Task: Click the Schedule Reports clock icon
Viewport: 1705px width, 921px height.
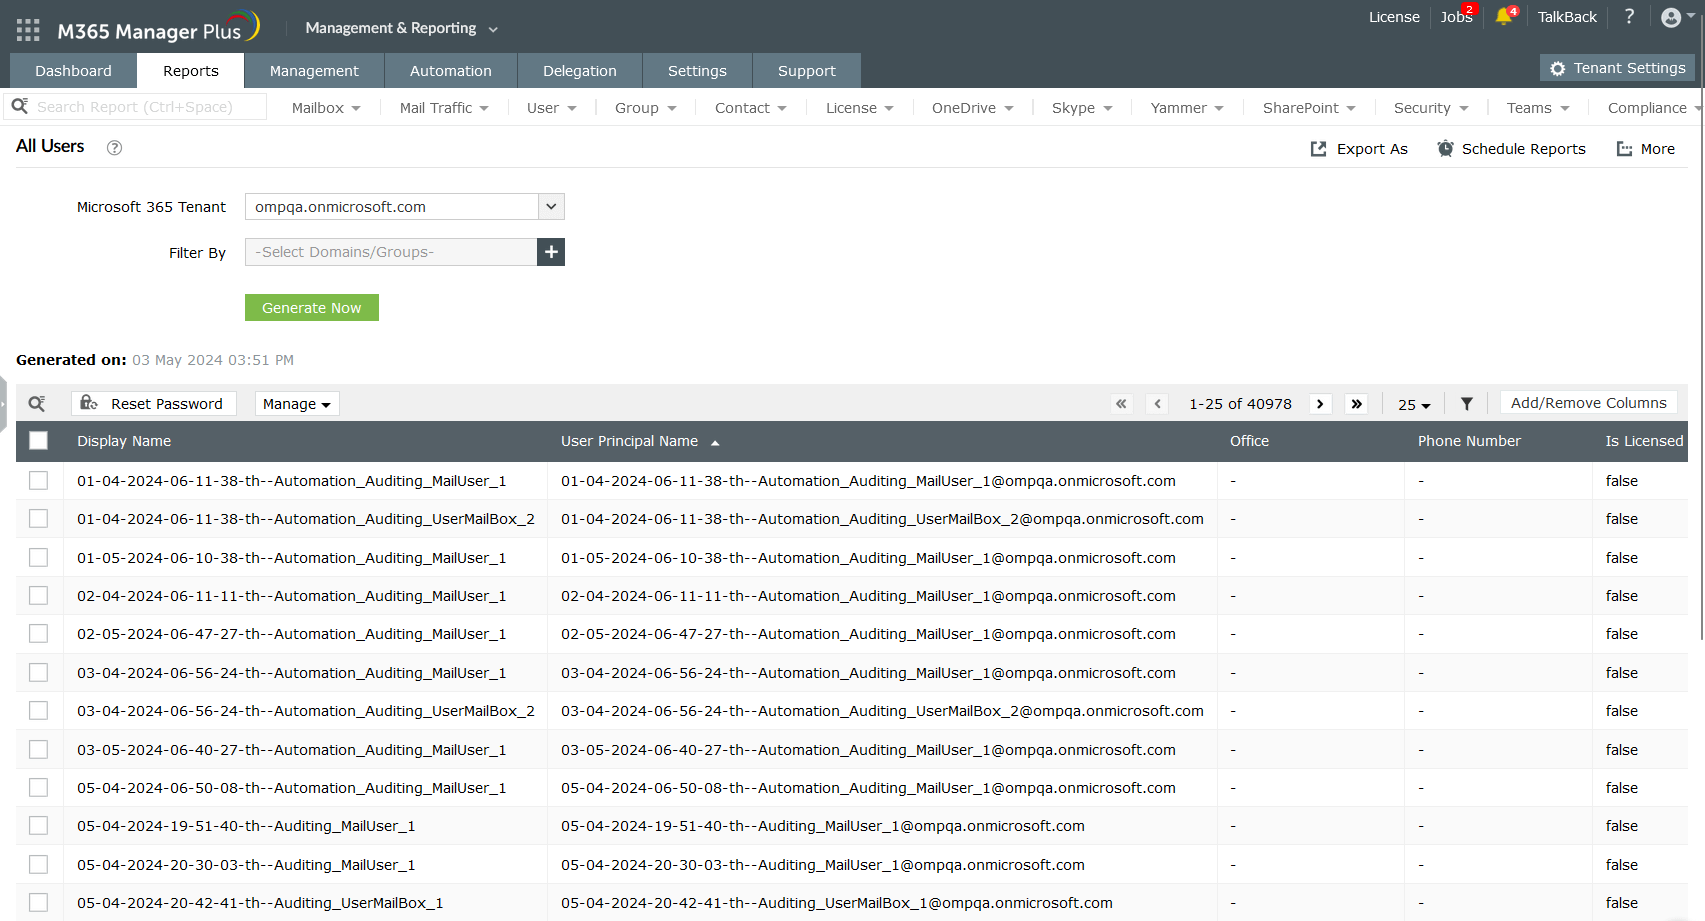Action: click(x=1446, y=149)
